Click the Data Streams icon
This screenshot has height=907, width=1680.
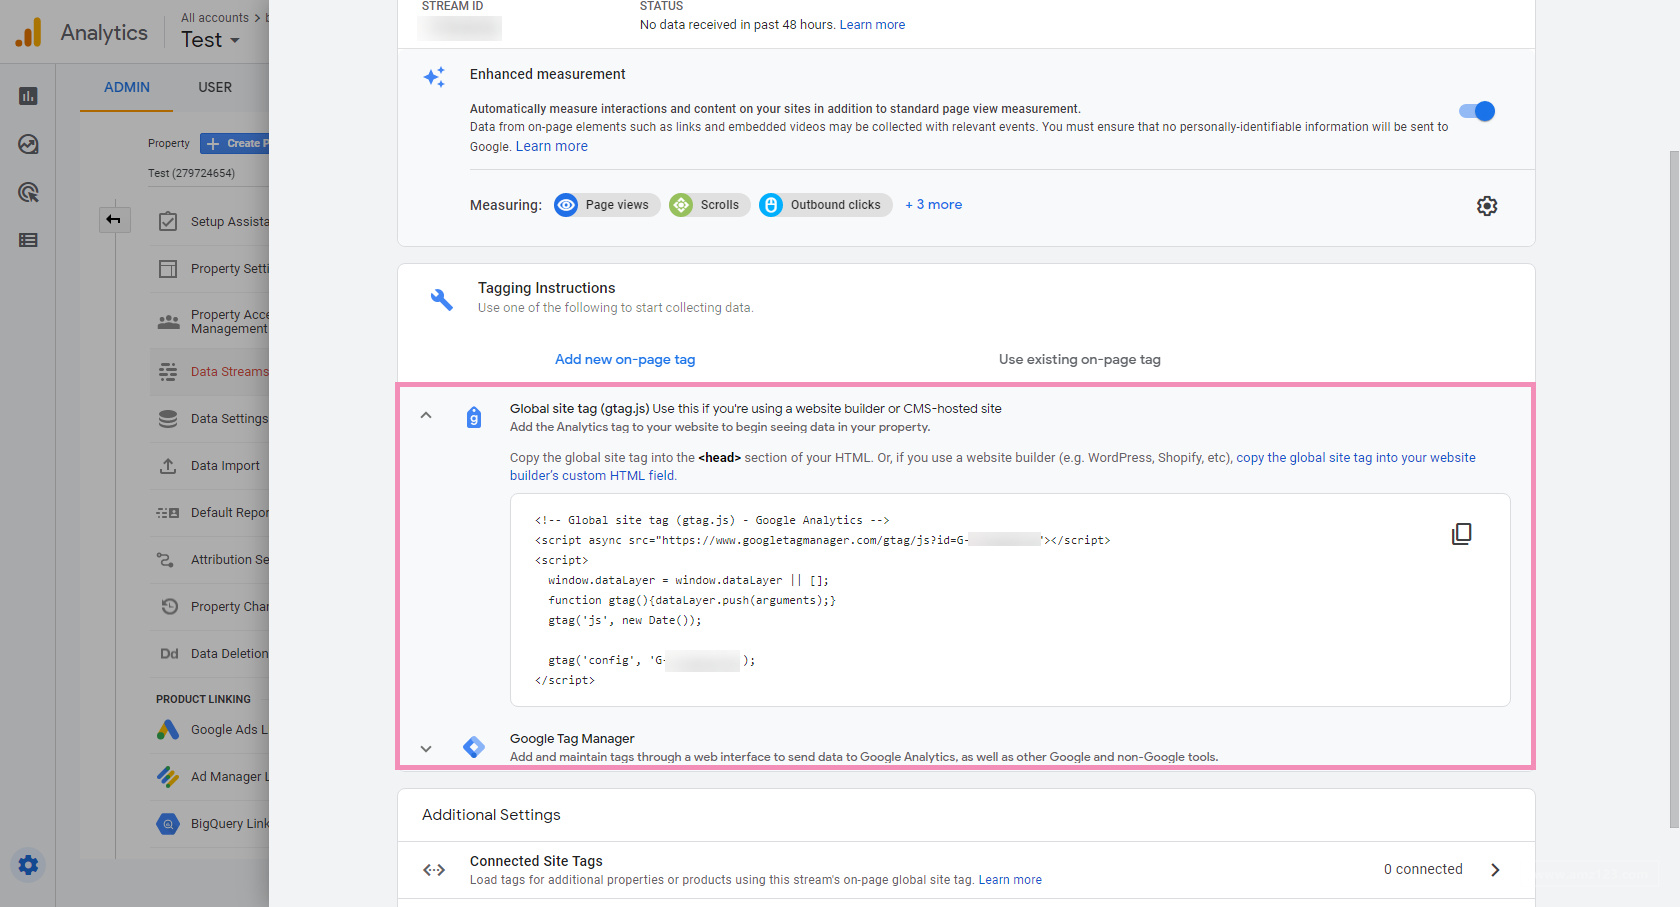(x=168, y=372)
